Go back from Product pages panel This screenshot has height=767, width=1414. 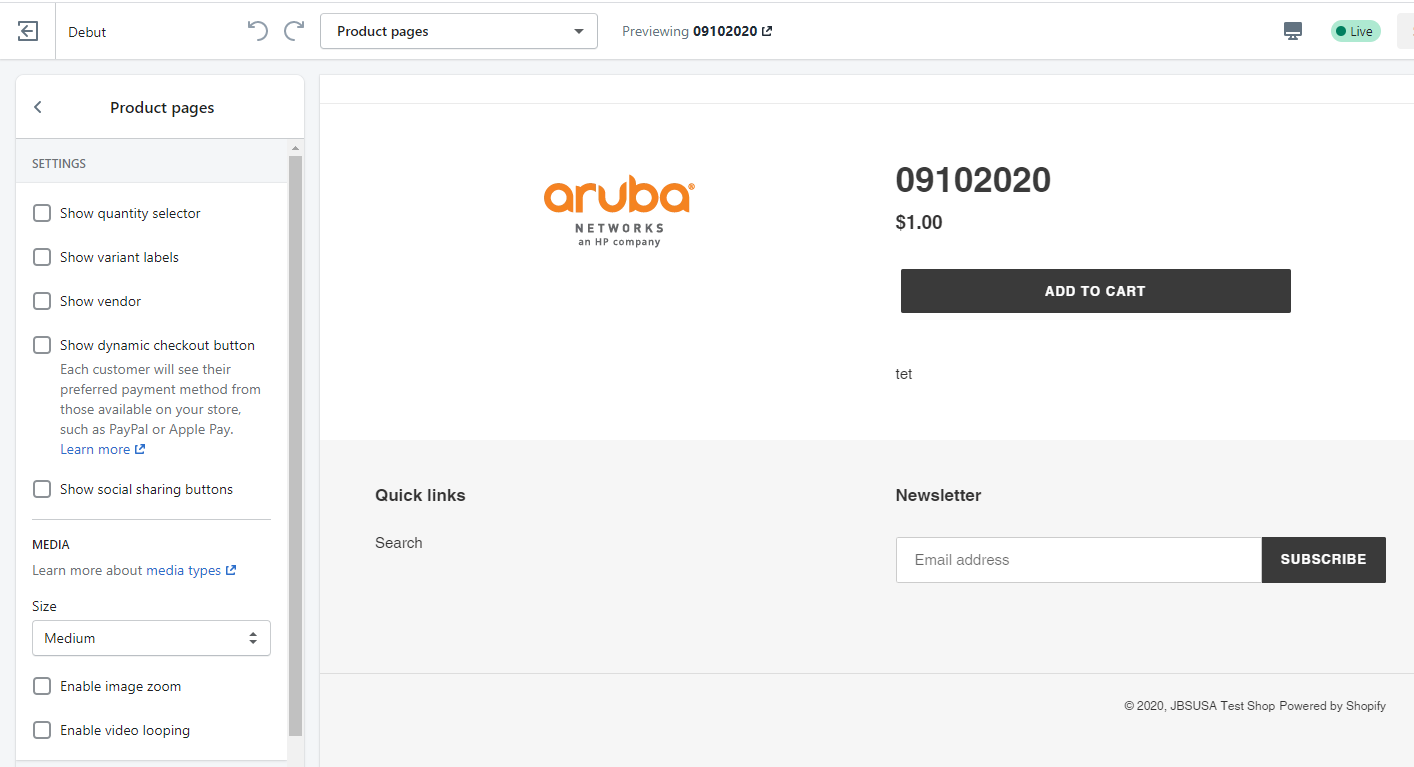38,107
